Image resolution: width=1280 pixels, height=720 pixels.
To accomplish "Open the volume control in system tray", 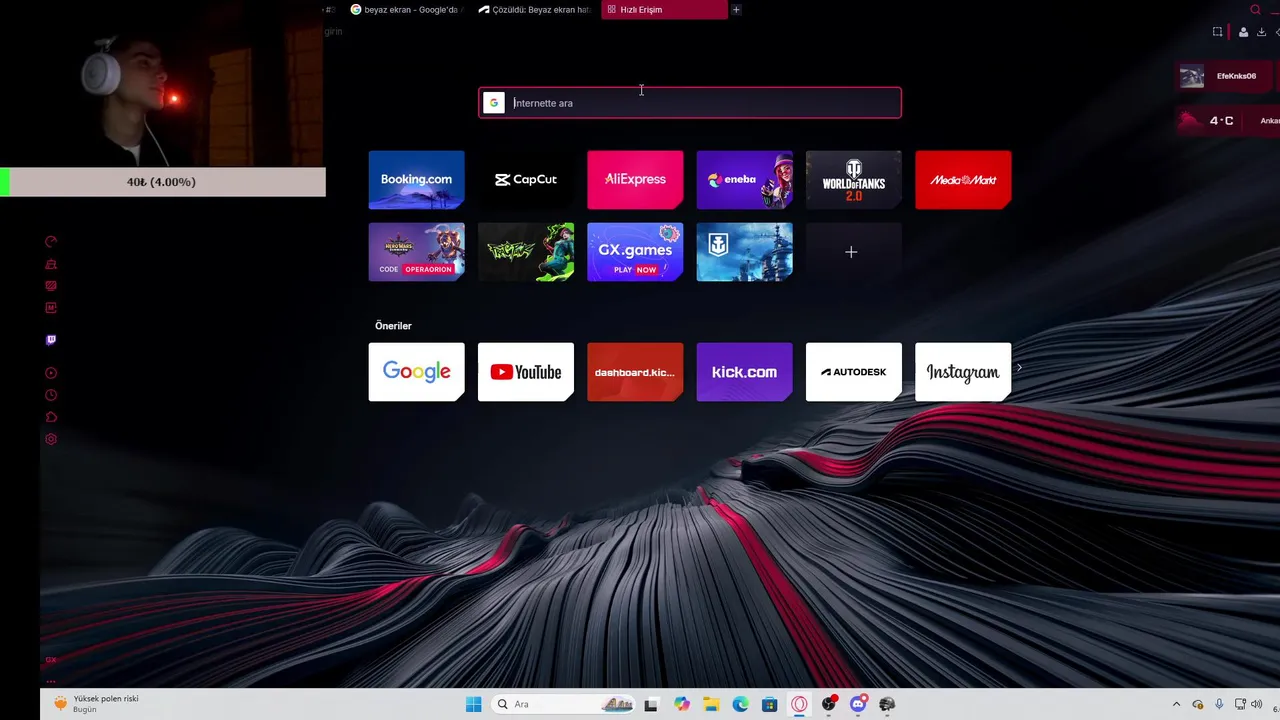I will [x=1257, y=704].
